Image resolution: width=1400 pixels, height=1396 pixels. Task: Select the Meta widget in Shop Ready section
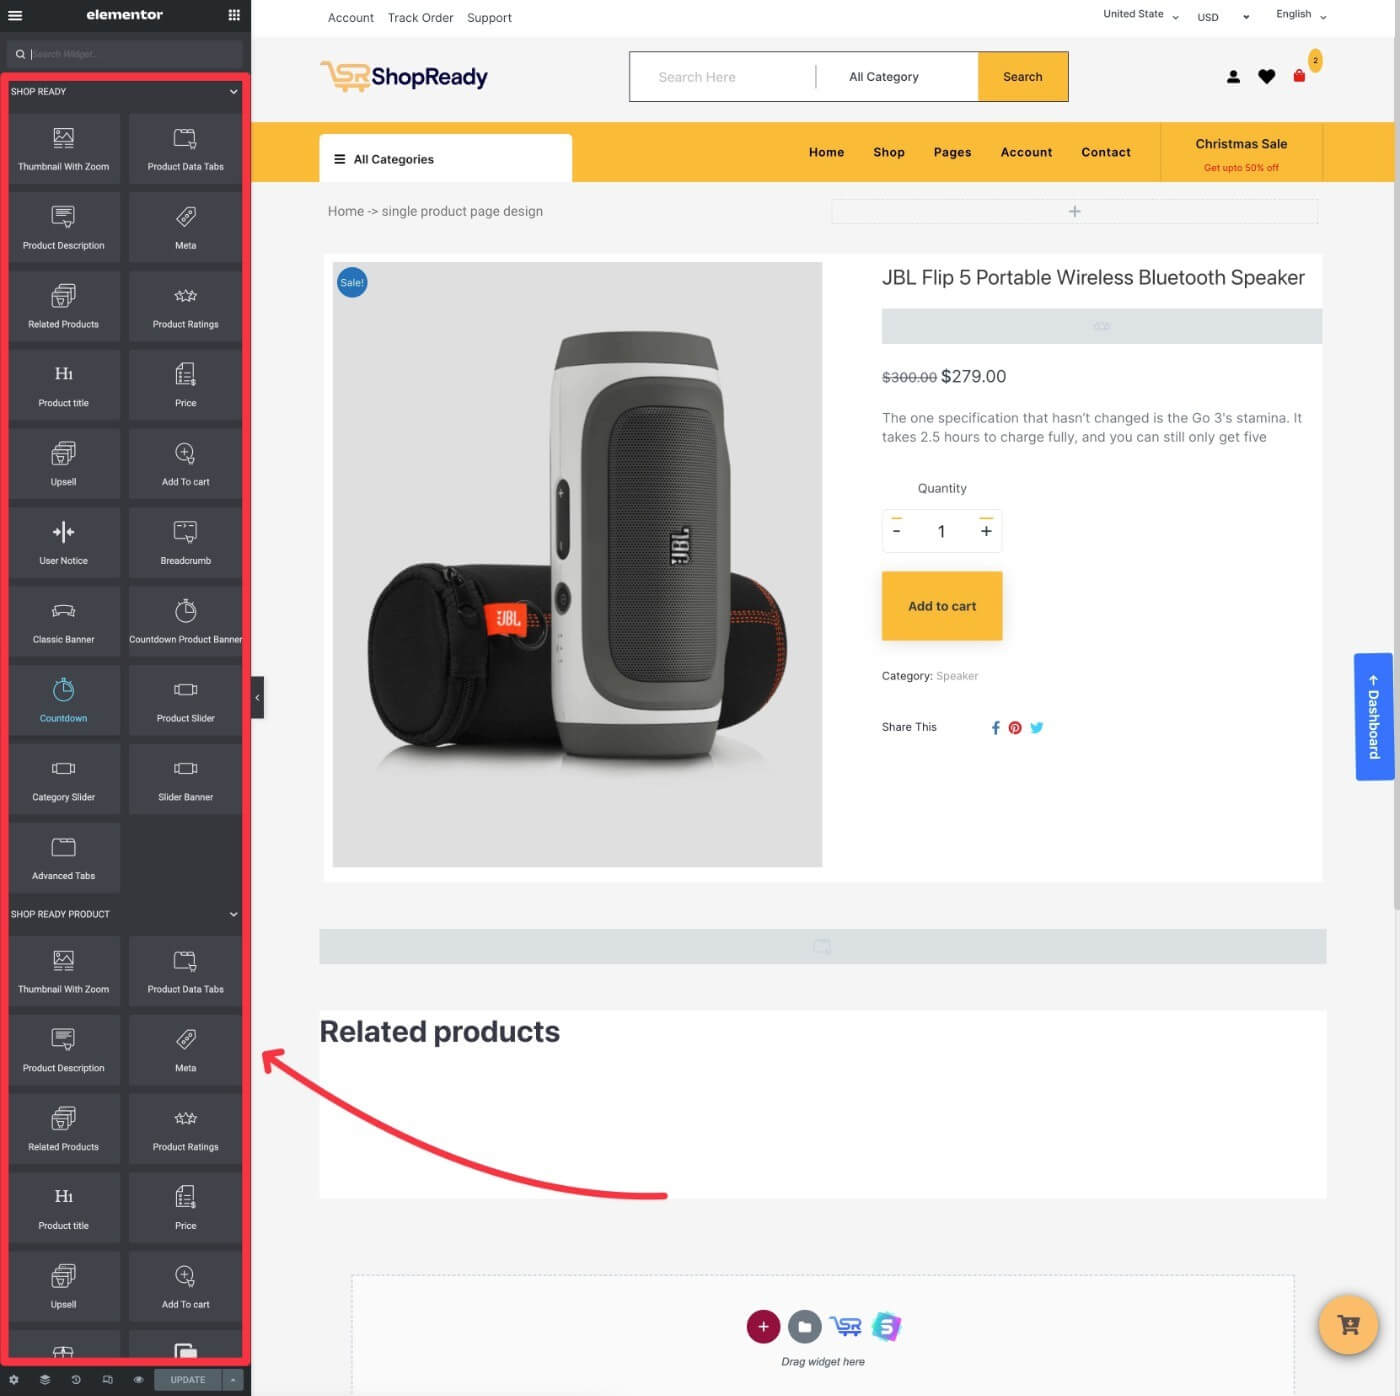(x=186, y=227)
